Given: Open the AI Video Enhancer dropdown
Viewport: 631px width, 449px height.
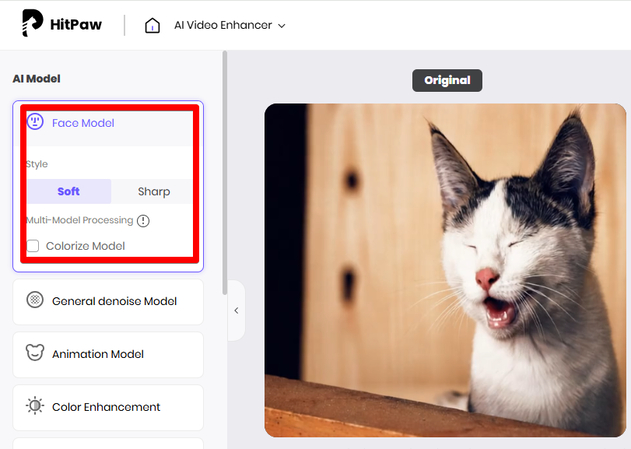Looking at the screenshot, I should coord(230,25).
